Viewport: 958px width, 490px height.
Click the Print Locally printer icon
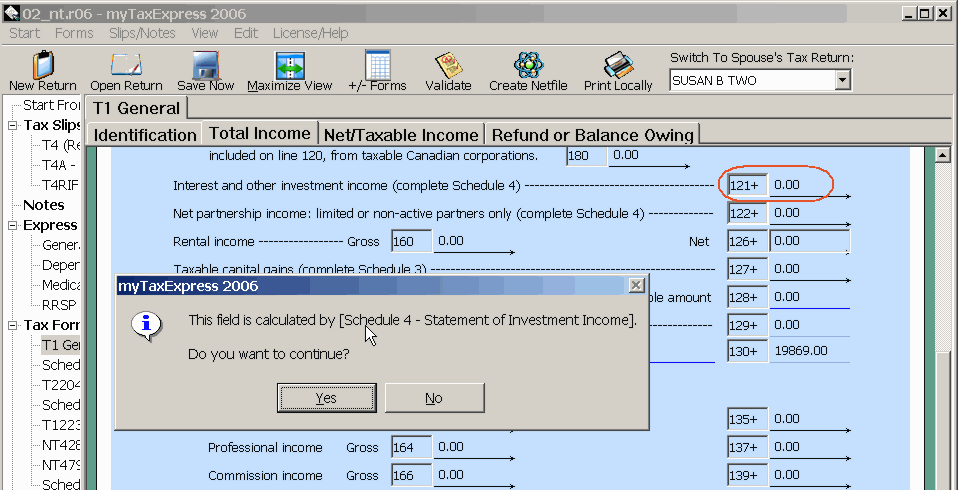point(618,66)
